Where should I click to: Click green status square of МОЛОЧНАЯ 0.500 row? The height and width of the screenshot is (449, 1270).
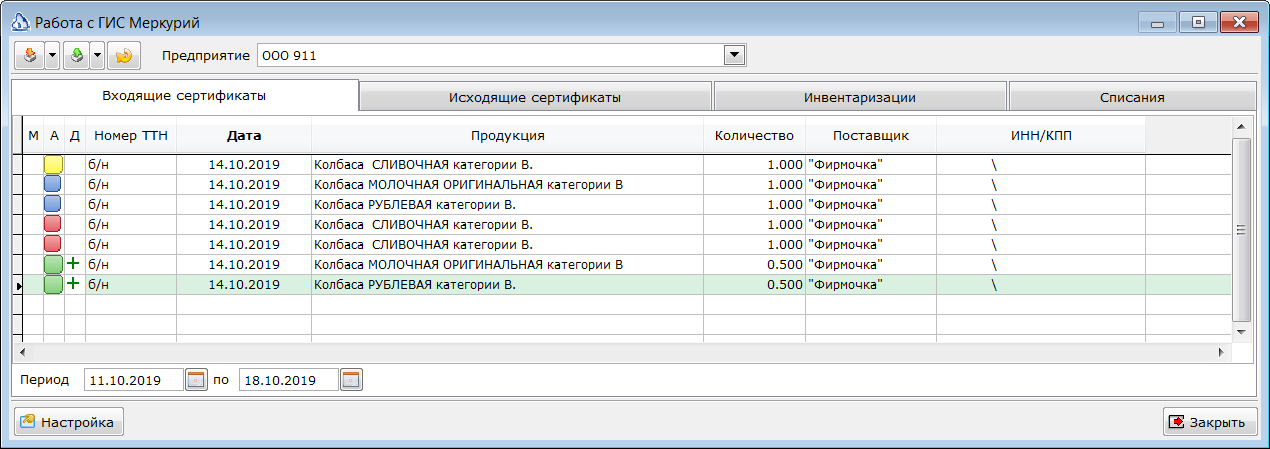coord(54,265)
